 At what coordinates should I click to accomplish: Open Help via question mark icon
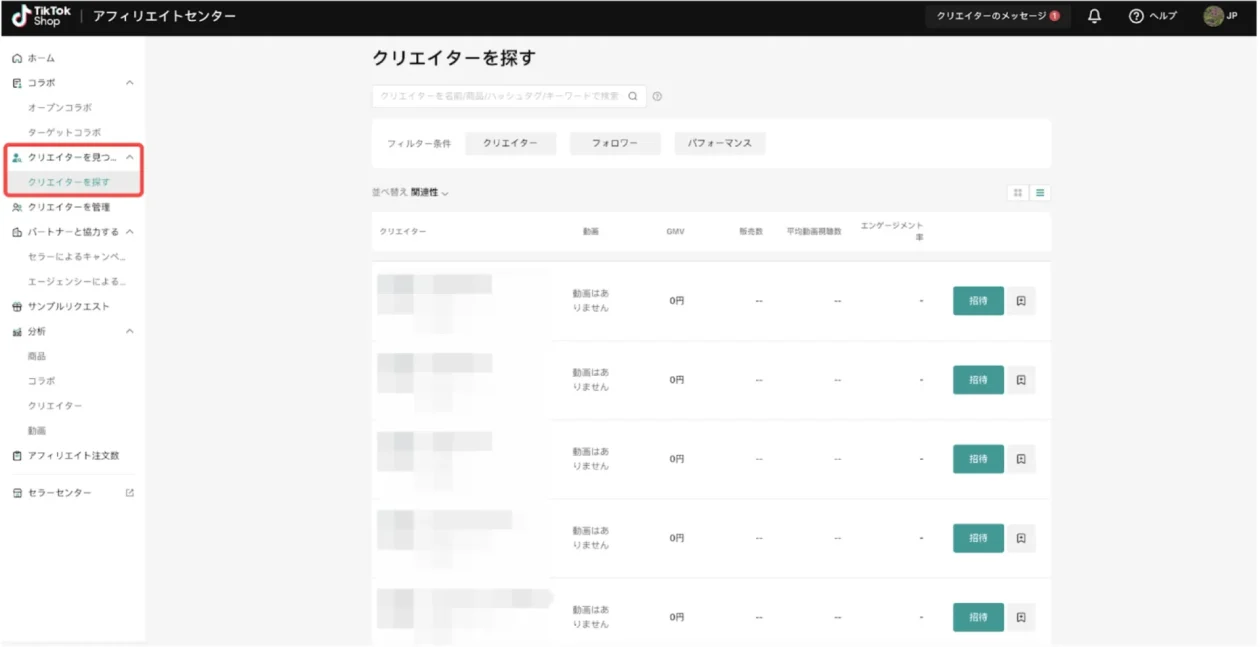point(1136,17)
